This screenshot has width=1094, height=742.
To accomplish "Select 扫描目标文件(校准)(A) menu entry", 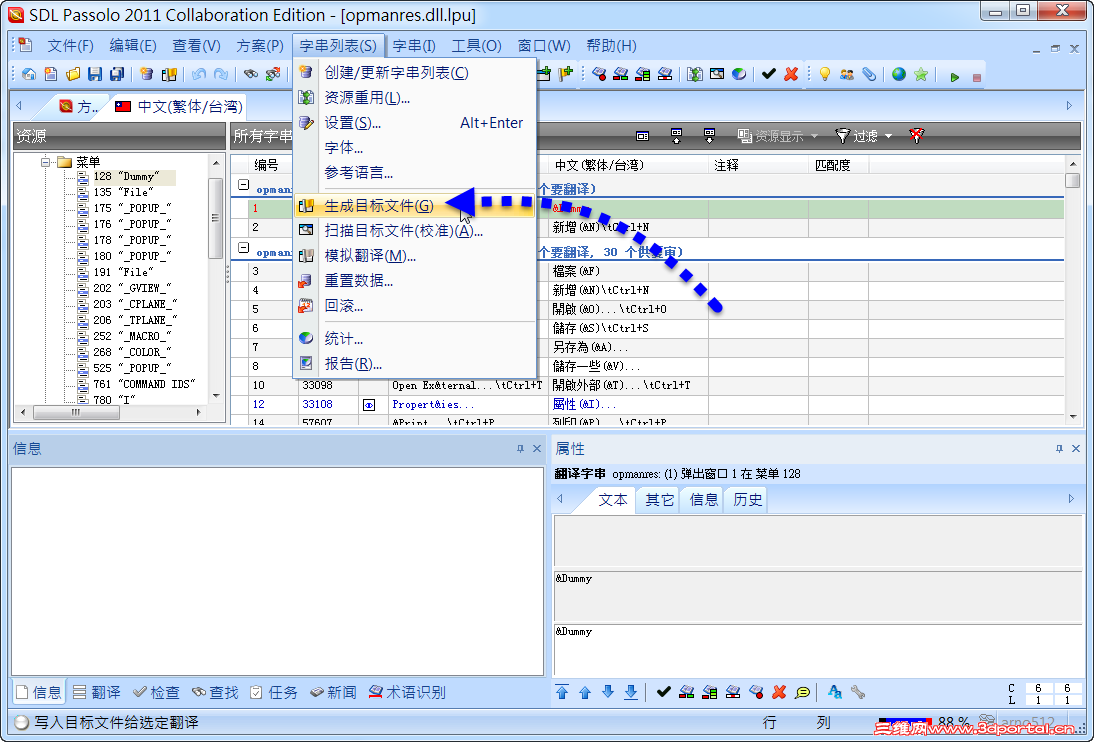I will [414, 230].
